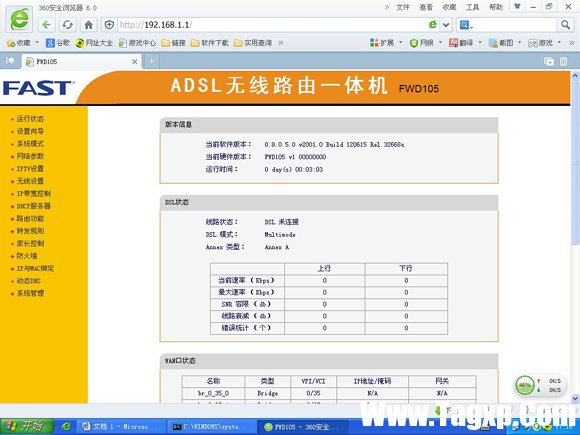The height and width of the screenshot is (435, 580).
Task: Open the 扩展 extensions tool
Action: [x=382, y=43]
